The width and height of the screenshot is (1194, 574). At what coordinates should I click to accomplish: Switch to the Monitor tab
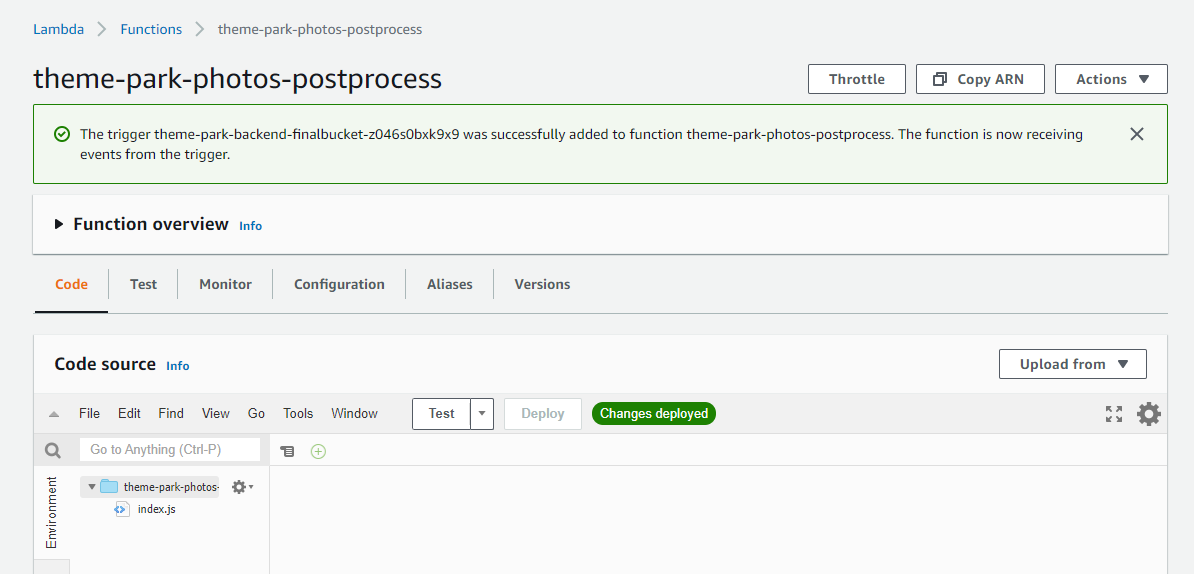coord(225,284)
